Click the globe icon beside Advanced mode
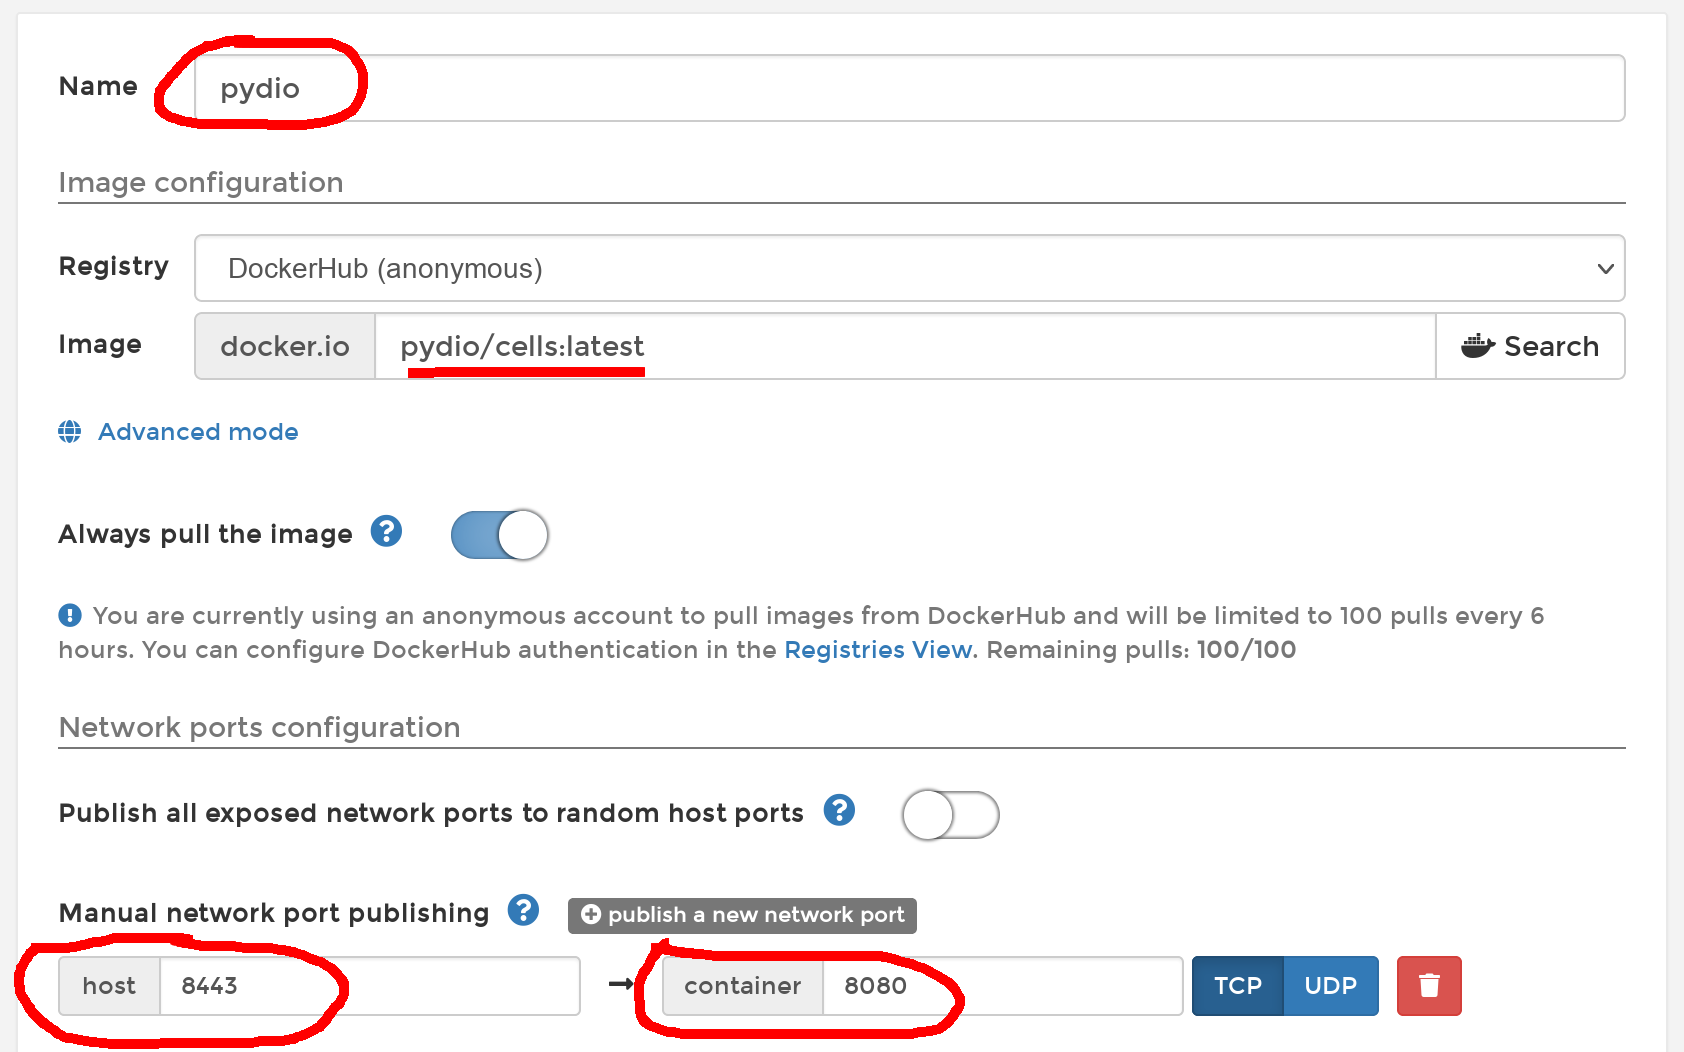The width and height of the screenshot is (1684, 1052). 70,432
